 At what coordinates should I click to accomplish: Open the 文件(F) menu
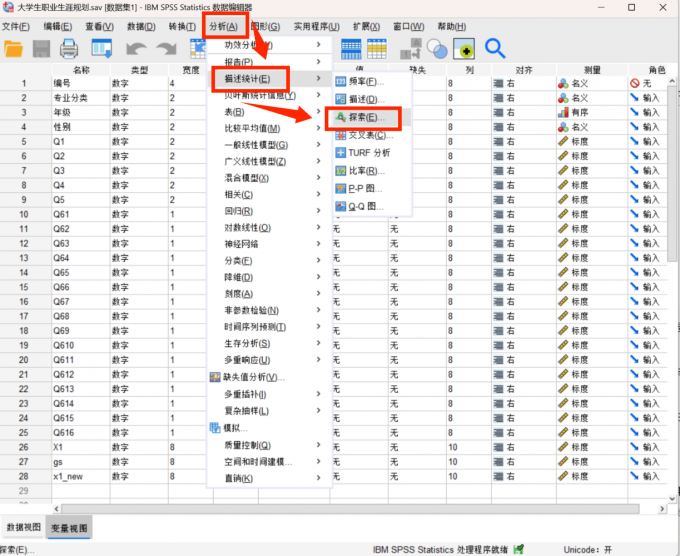point(16,27)
